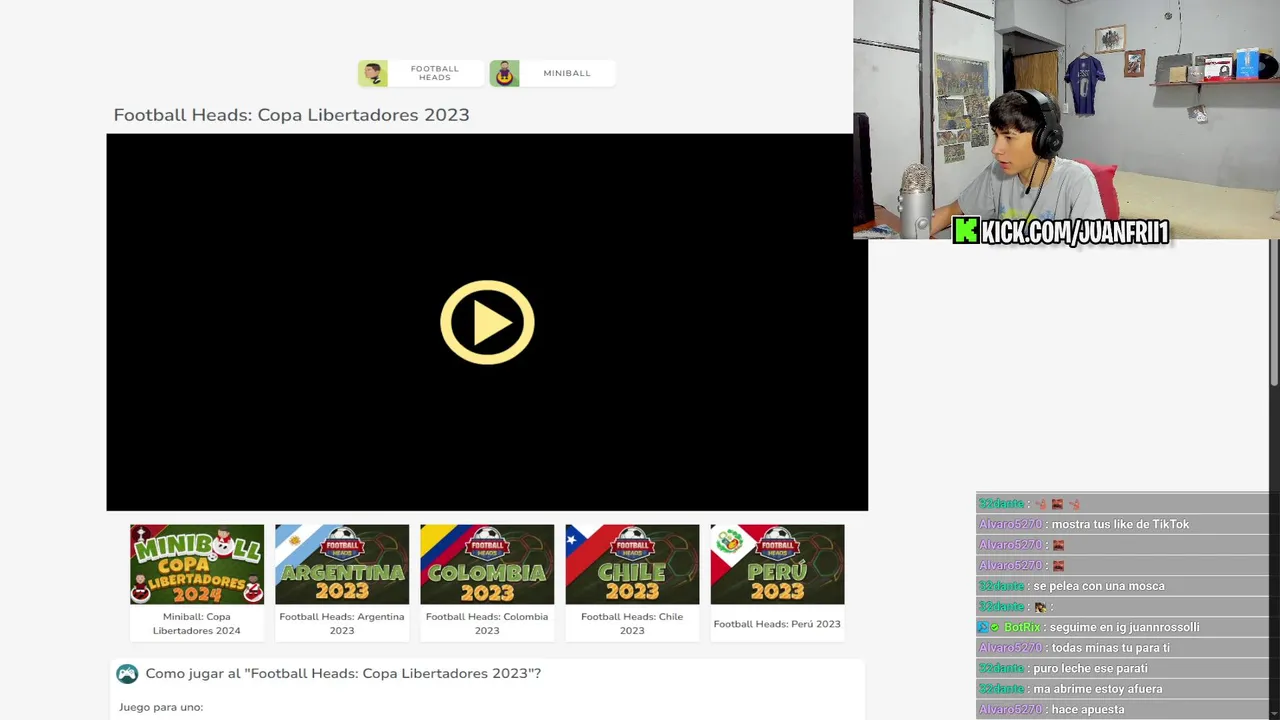The width and height of the screenshot is (1280, 720).
Task: Click 'Football Heads: Perú 2023' caption link
Action: 777,624
